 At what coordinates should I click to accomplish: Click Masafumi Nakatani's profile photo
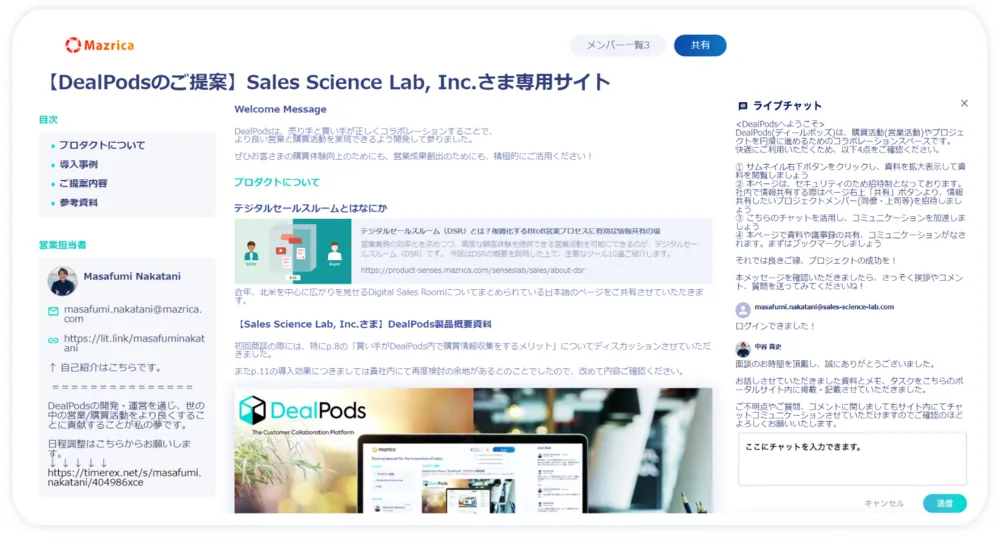point(62,281)
